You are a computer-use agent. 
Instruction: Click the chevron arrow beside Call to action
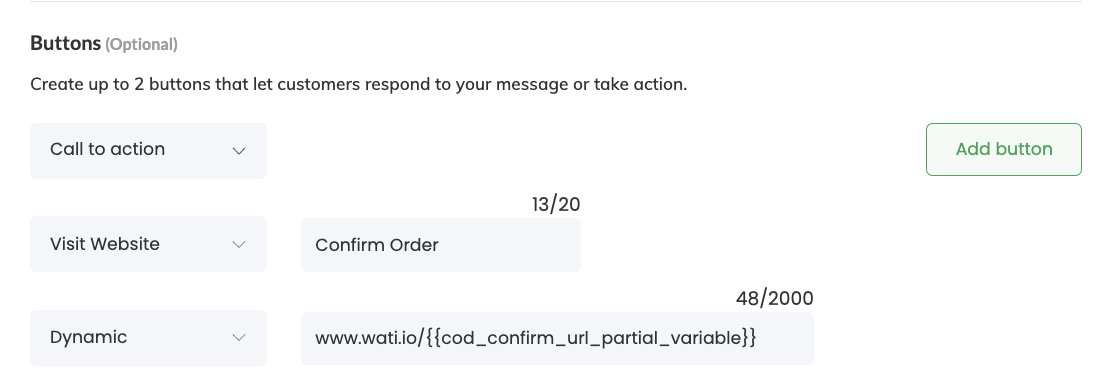239,151
